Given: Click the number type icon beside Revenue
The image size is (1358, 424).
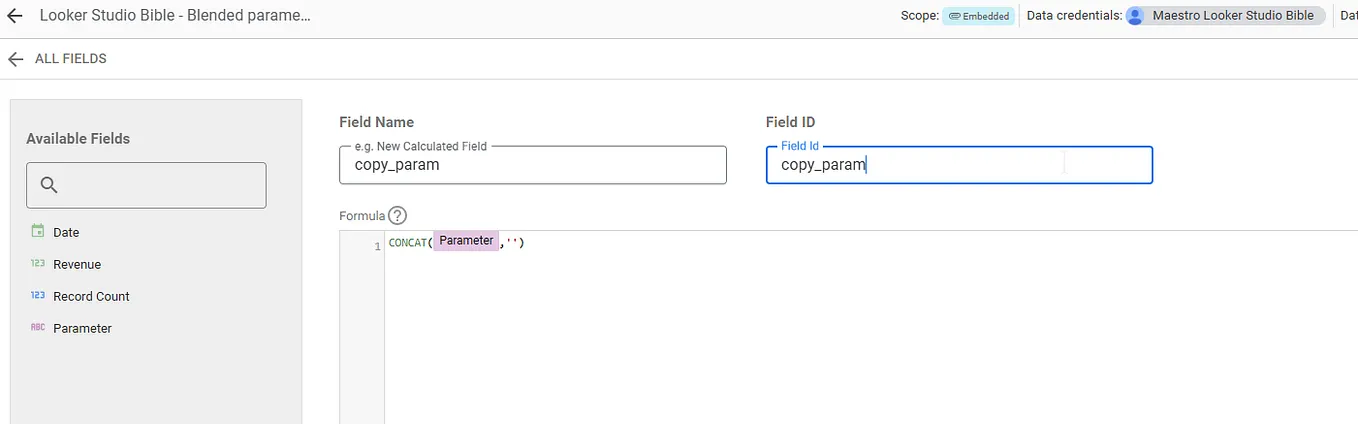Looking at the screenshot, I should pyautogui.click(x=38, y=264).
